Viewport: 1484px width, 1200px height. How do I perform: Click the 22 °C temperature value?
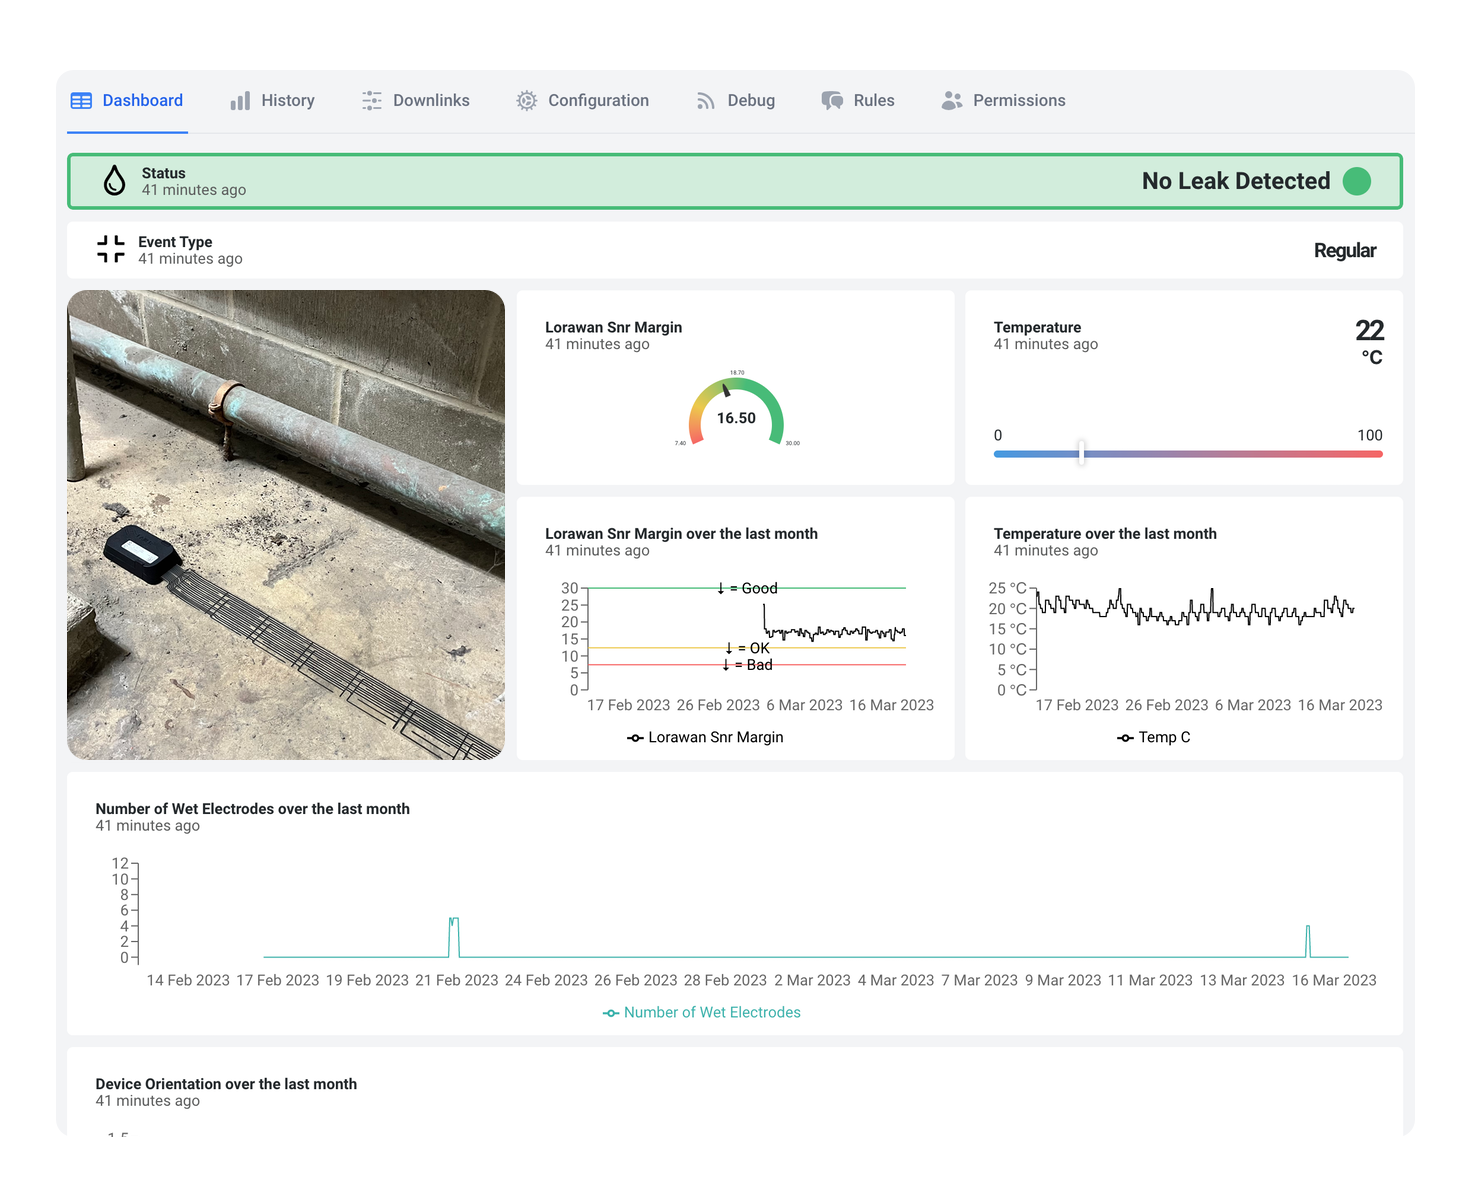tap(1370, 342)
